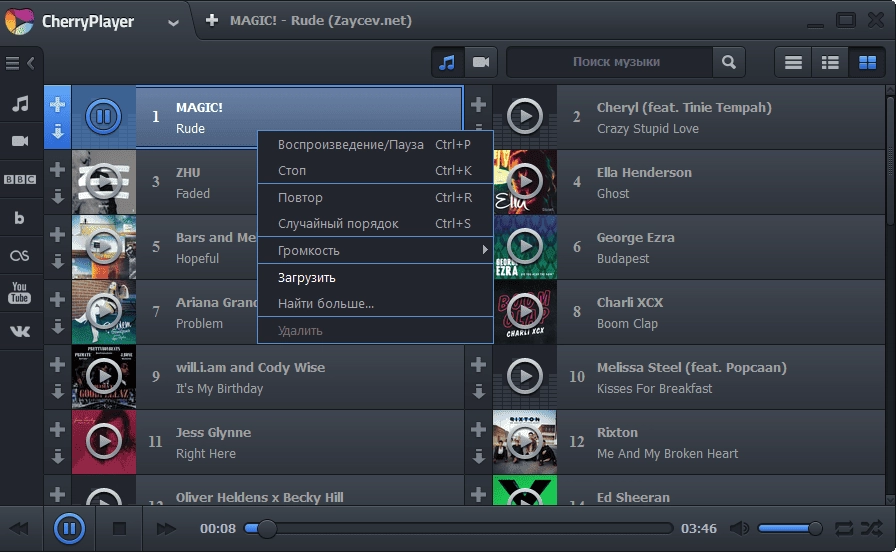Add Cheryl Crazy Stupid Love to playlist
896x553 pixels.
coord(478,105)
